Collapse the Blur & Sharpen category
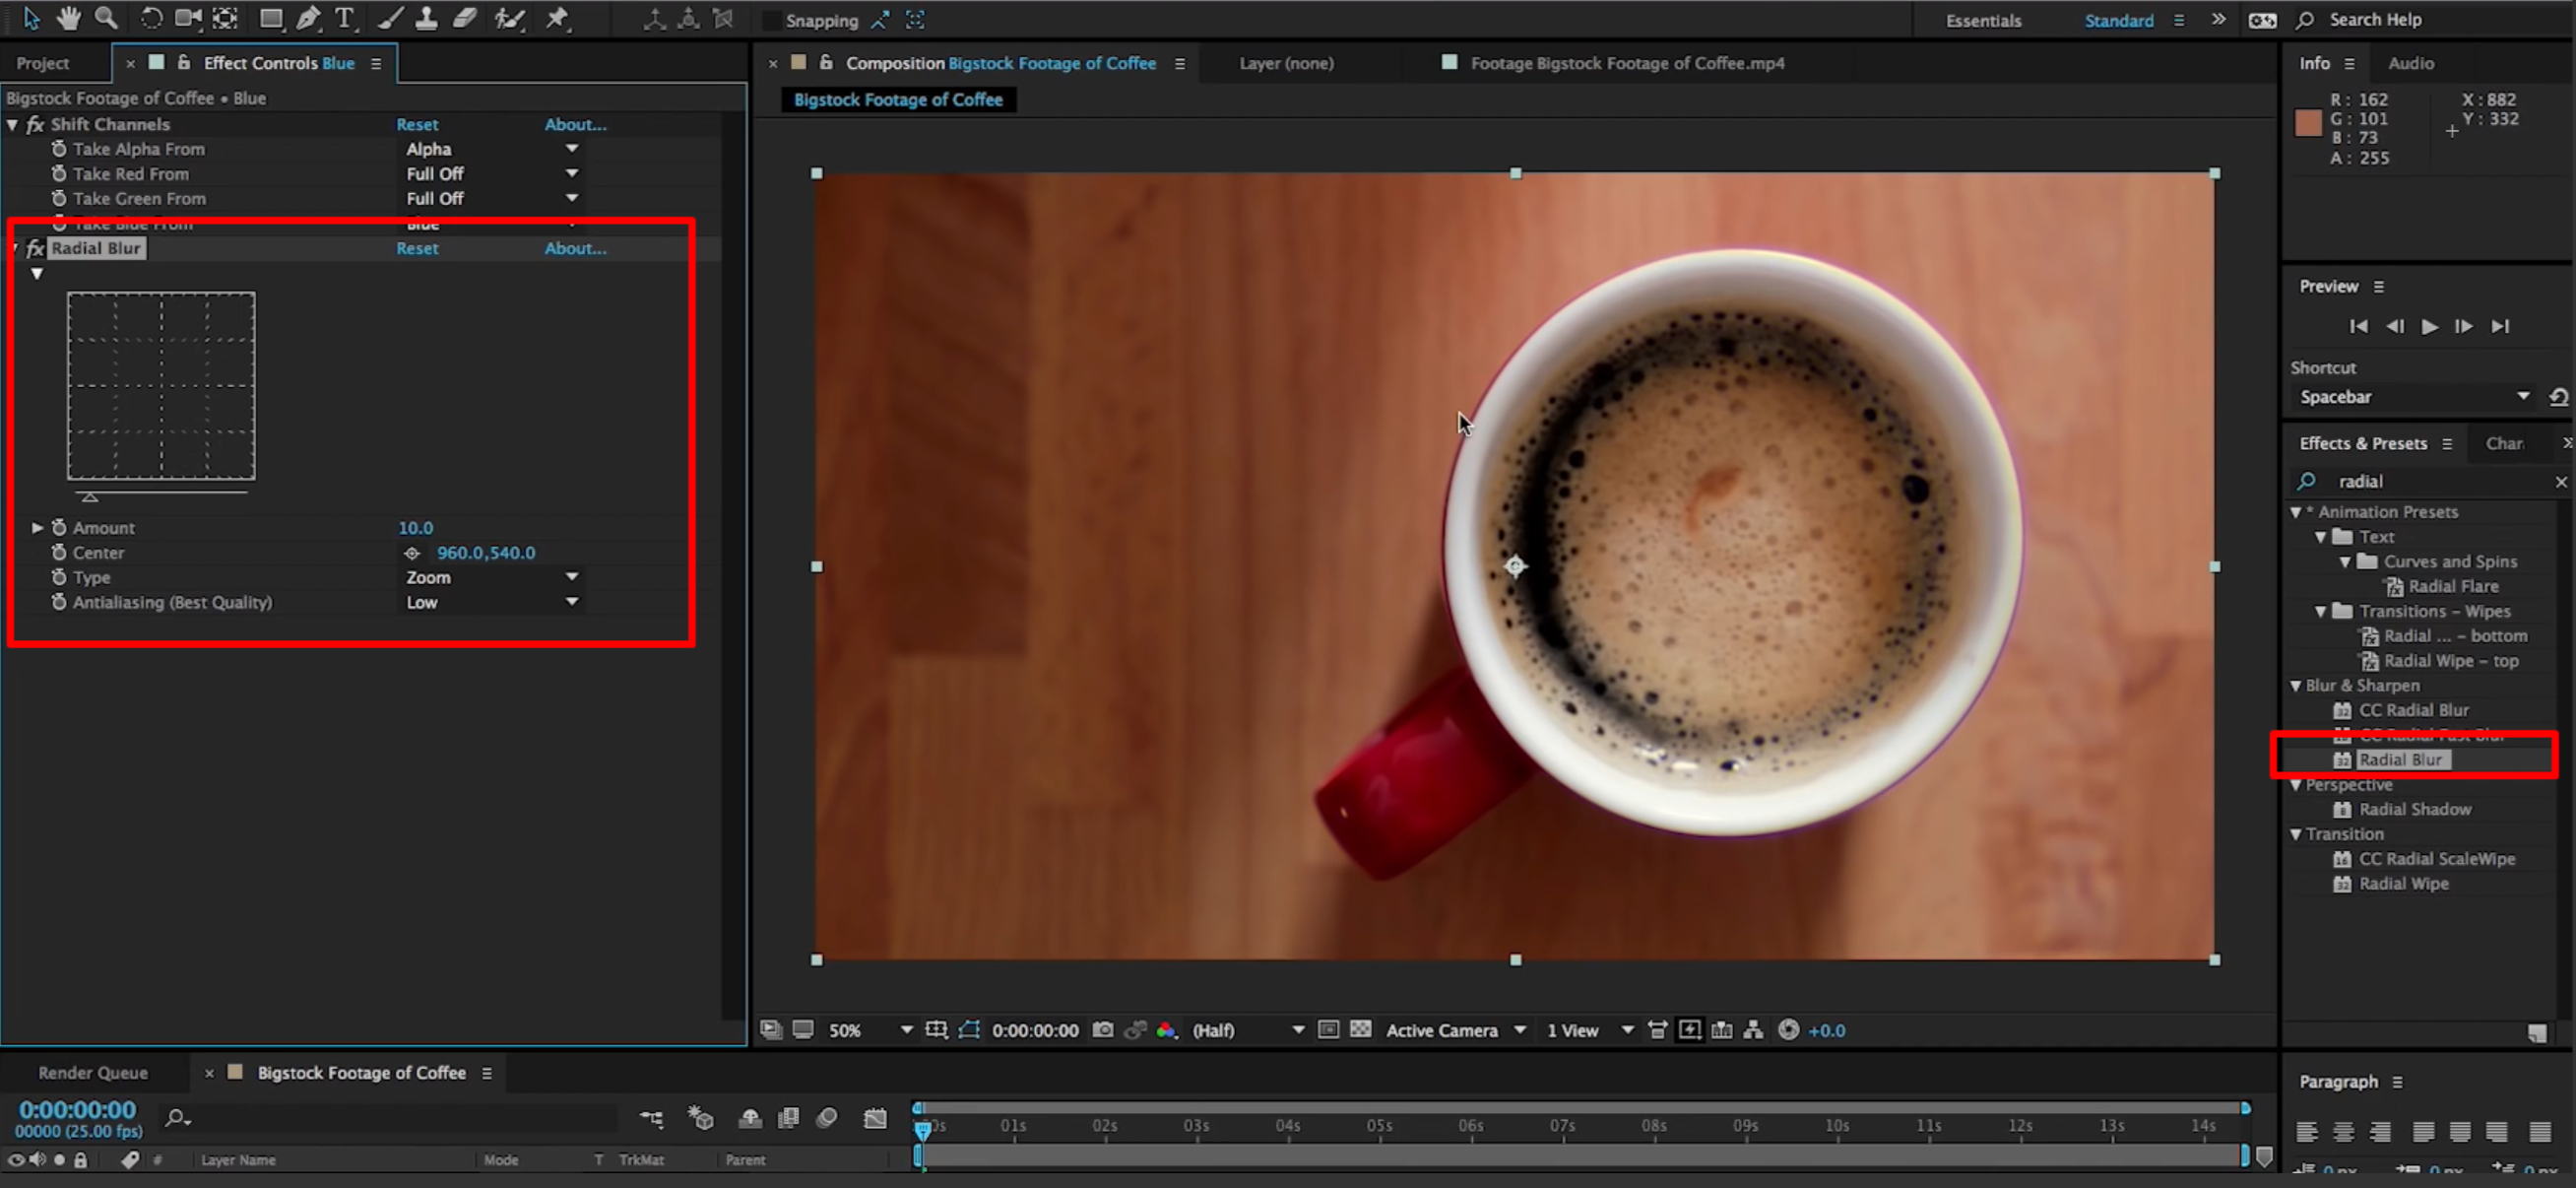Viewport: 2576px width, 1188px height. pos(2296,685)
